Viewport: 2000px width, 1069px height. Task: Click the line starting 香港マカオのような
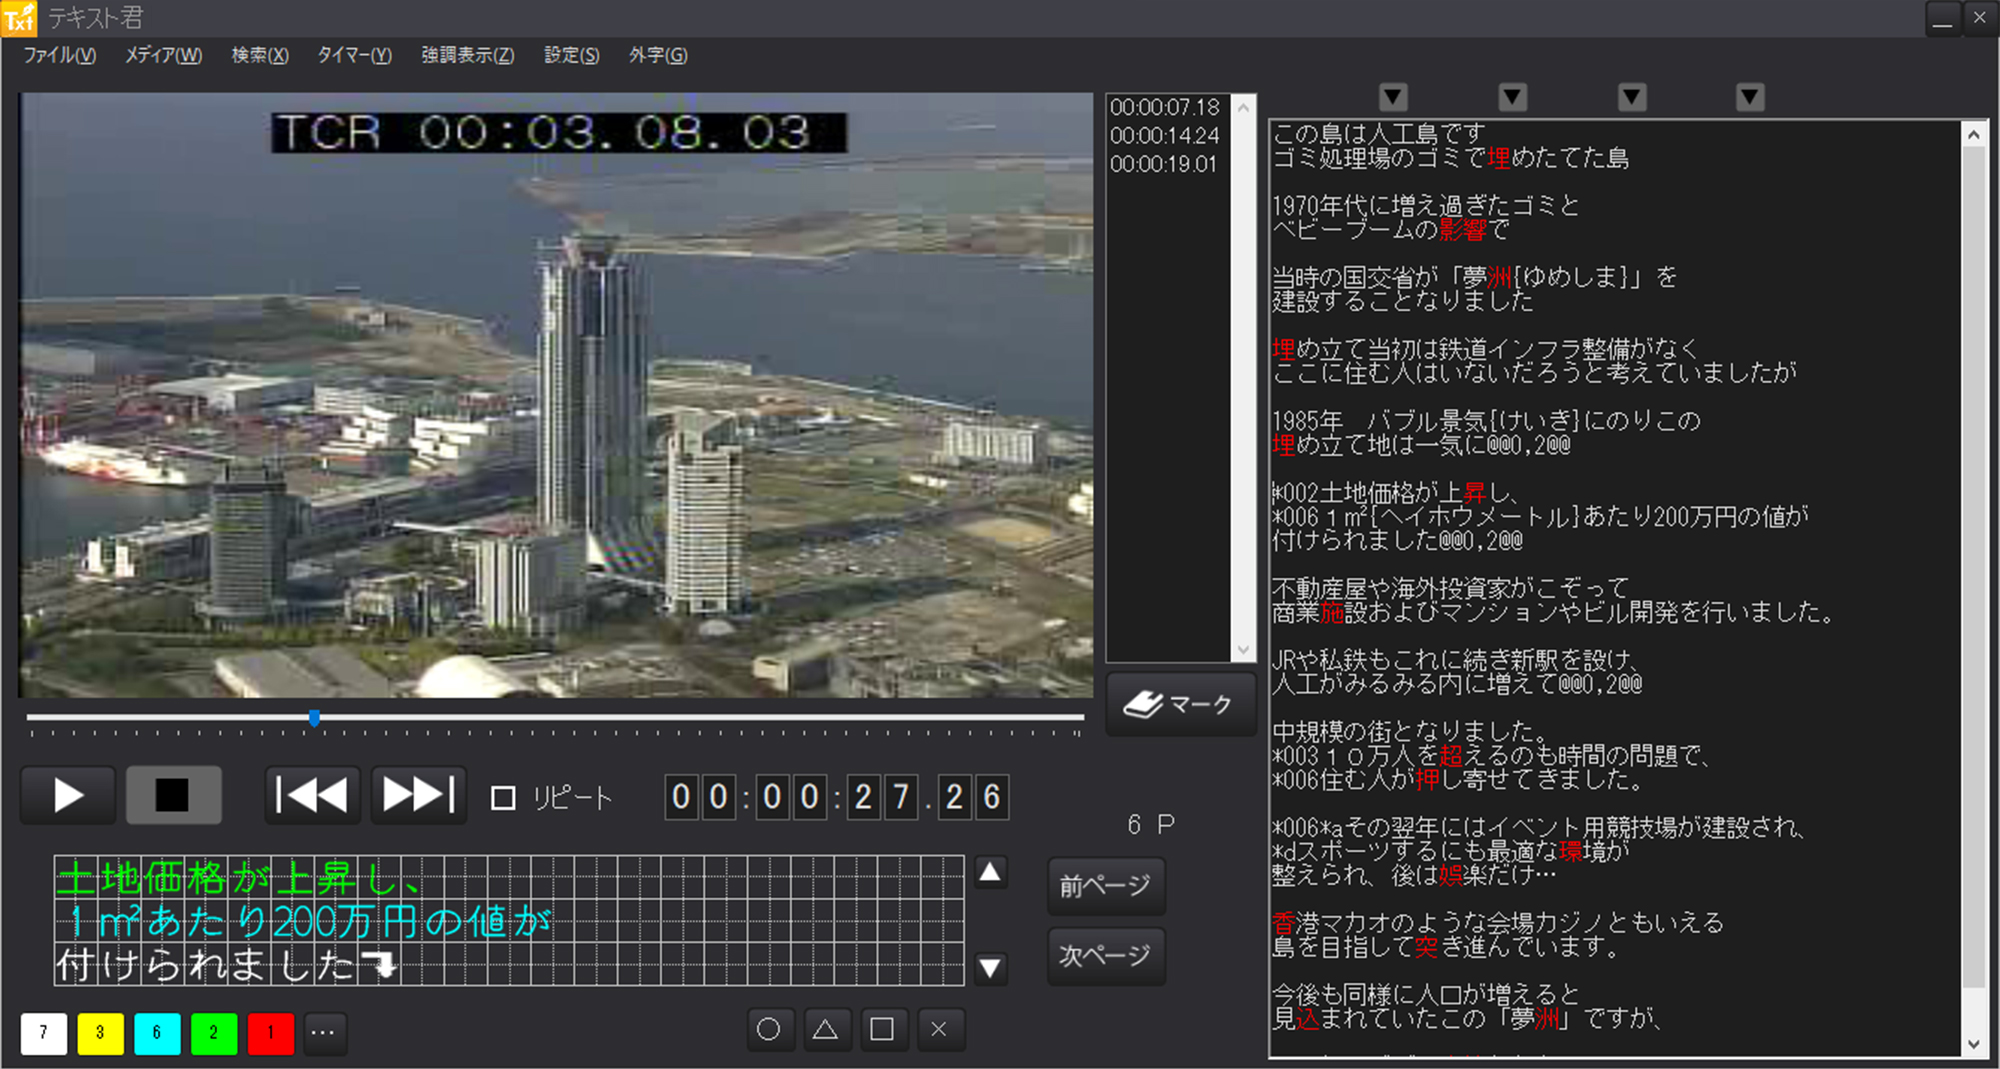tap(1498, 922)
